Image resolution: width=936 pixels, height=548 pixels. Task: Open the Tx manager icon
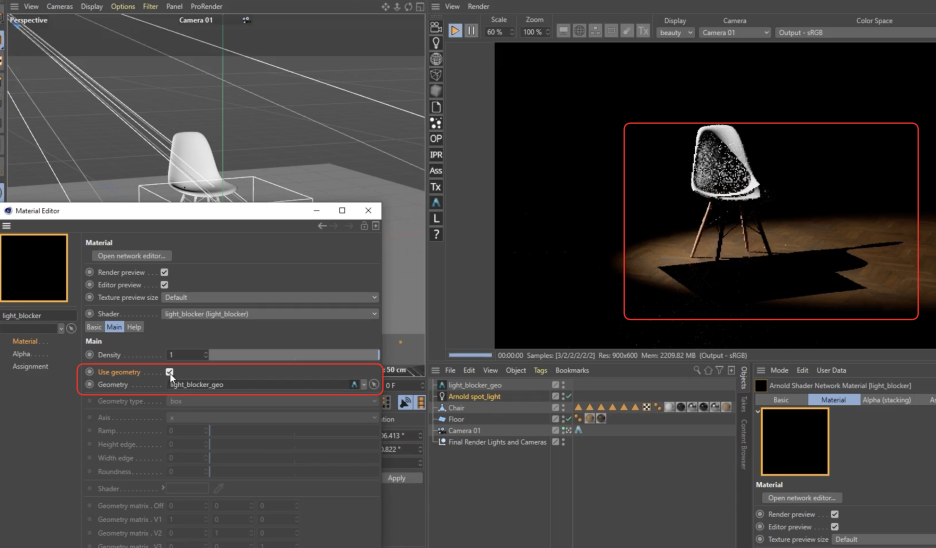(x=436, y=186)
